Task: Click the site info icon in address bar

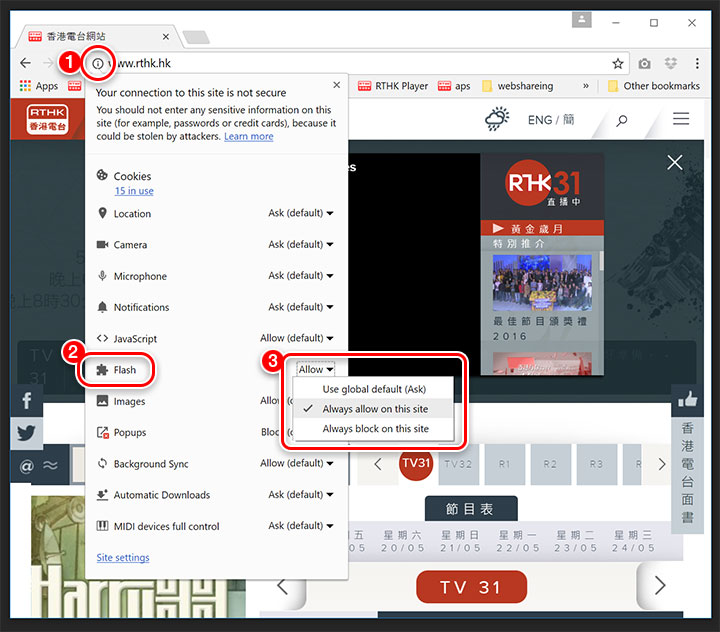Action: 98,63
